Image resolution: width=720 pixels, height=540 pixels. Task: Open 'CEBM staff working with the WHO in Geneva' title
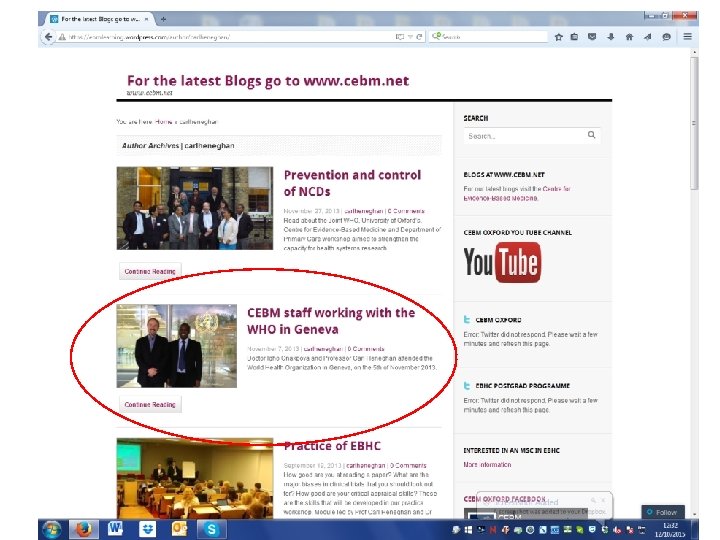331,321
